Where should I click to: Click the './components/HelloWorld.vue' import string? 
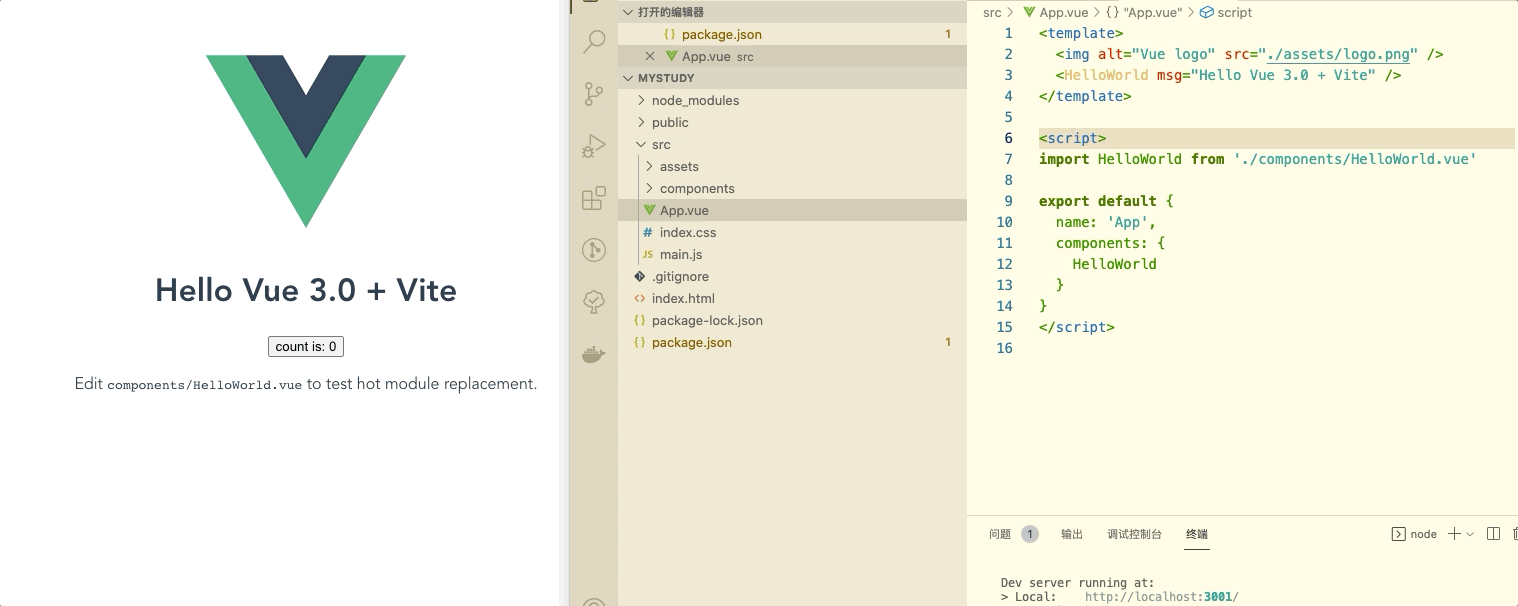click(1355, 159)
